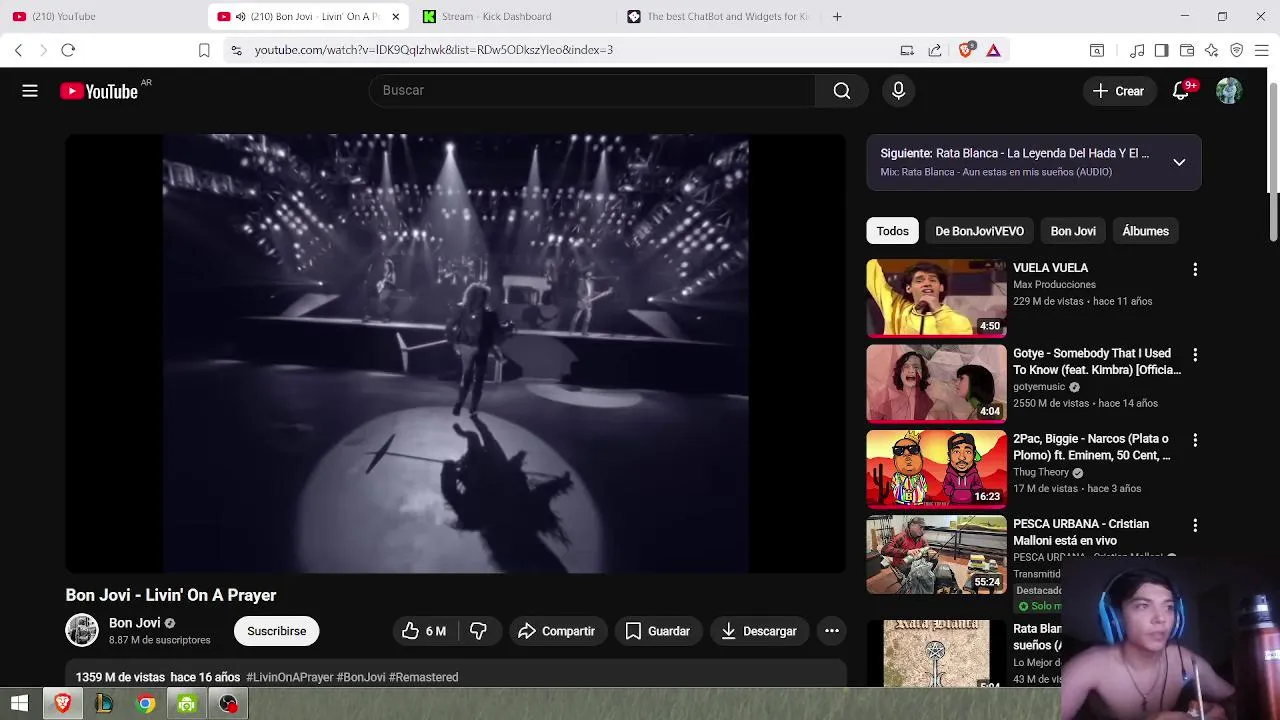Click the #Remastered hashtag
Viewport: 1280px width, 720px height.
point(423,677)
